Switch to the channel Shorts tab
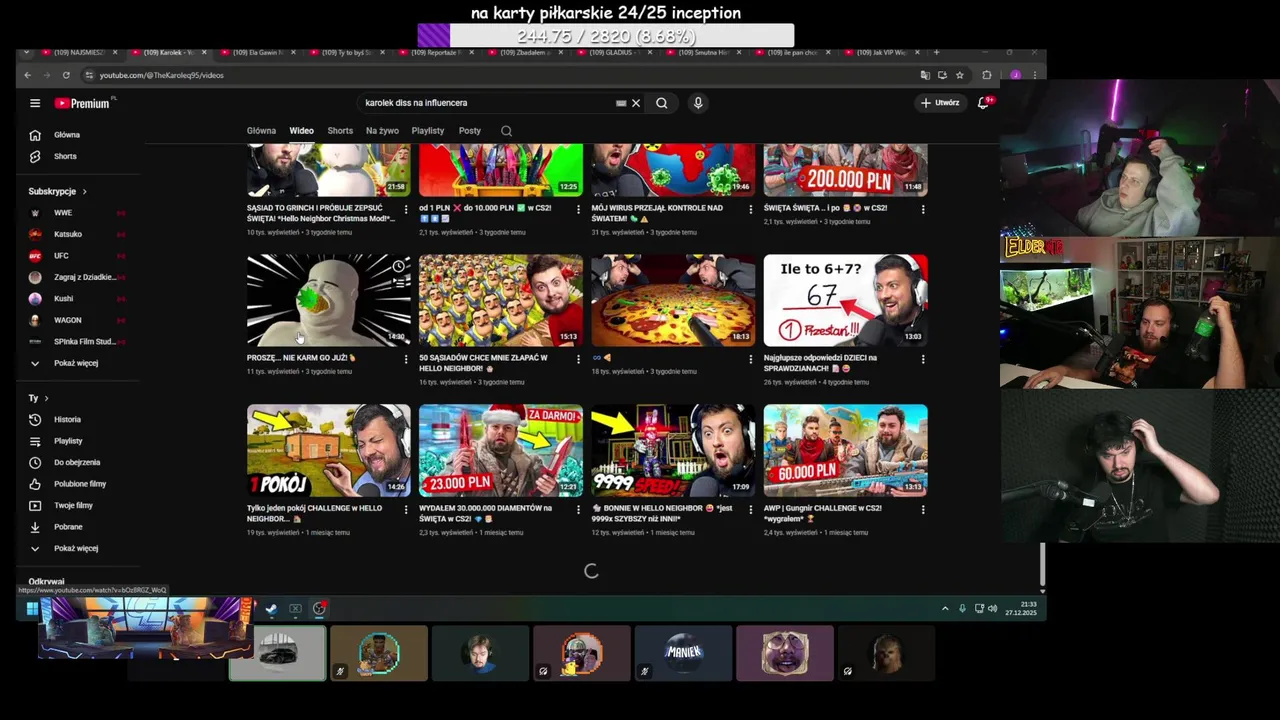Screen dimensions: 1280x720 pyautogui.click(x=340, y=131)
